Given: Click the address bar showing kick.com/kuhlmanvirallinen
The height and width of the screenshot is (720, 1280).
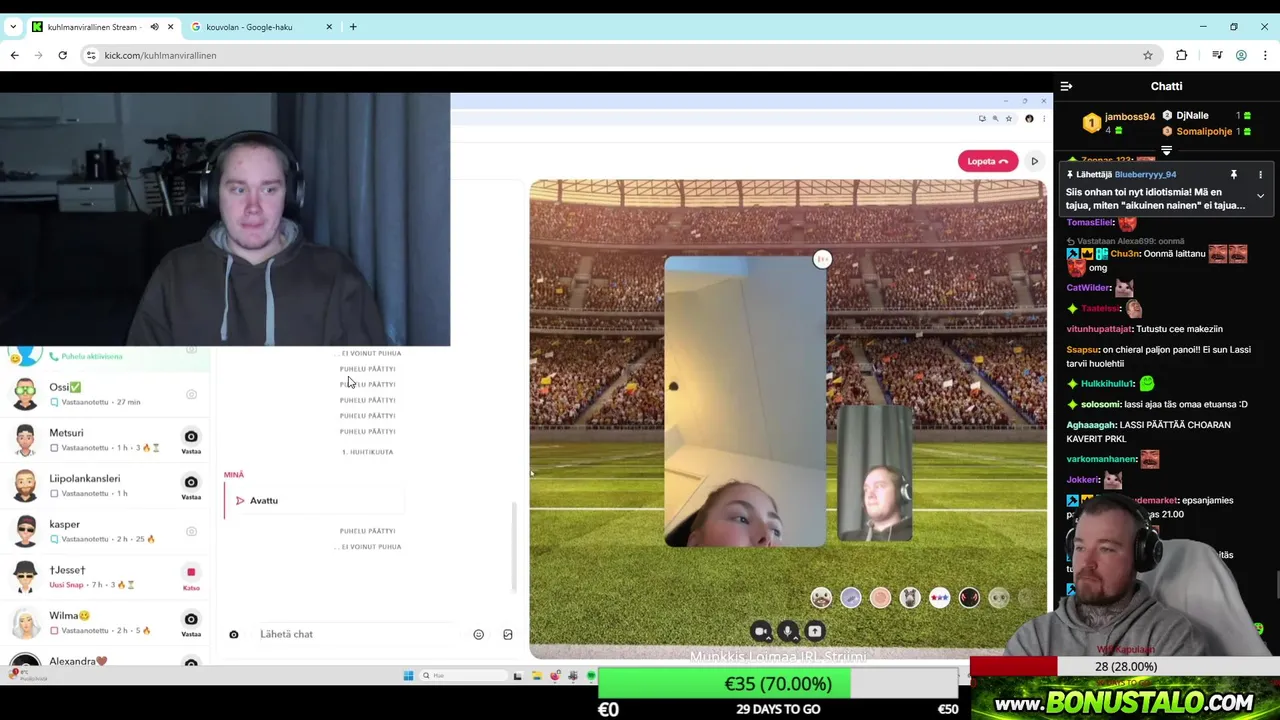Looking at the screenshot, I should click(620, 55).
